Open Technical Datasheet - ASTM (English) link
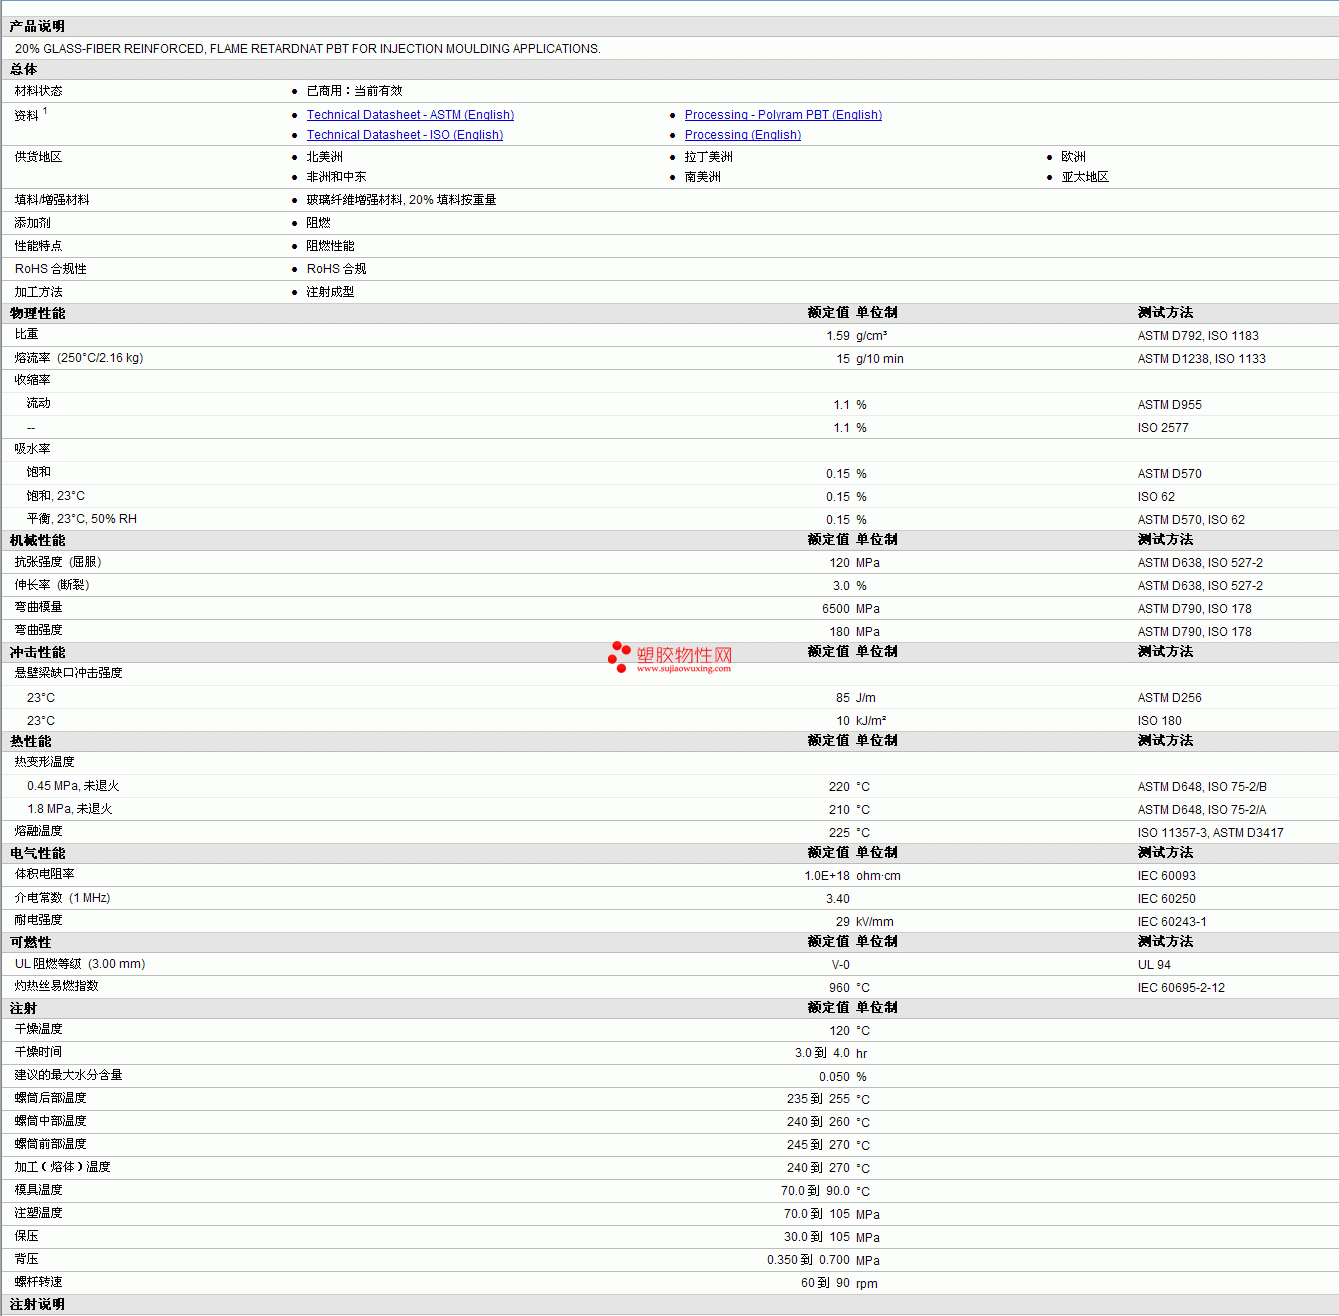This screenshot has height=1316, width=1339. [410, 115]
